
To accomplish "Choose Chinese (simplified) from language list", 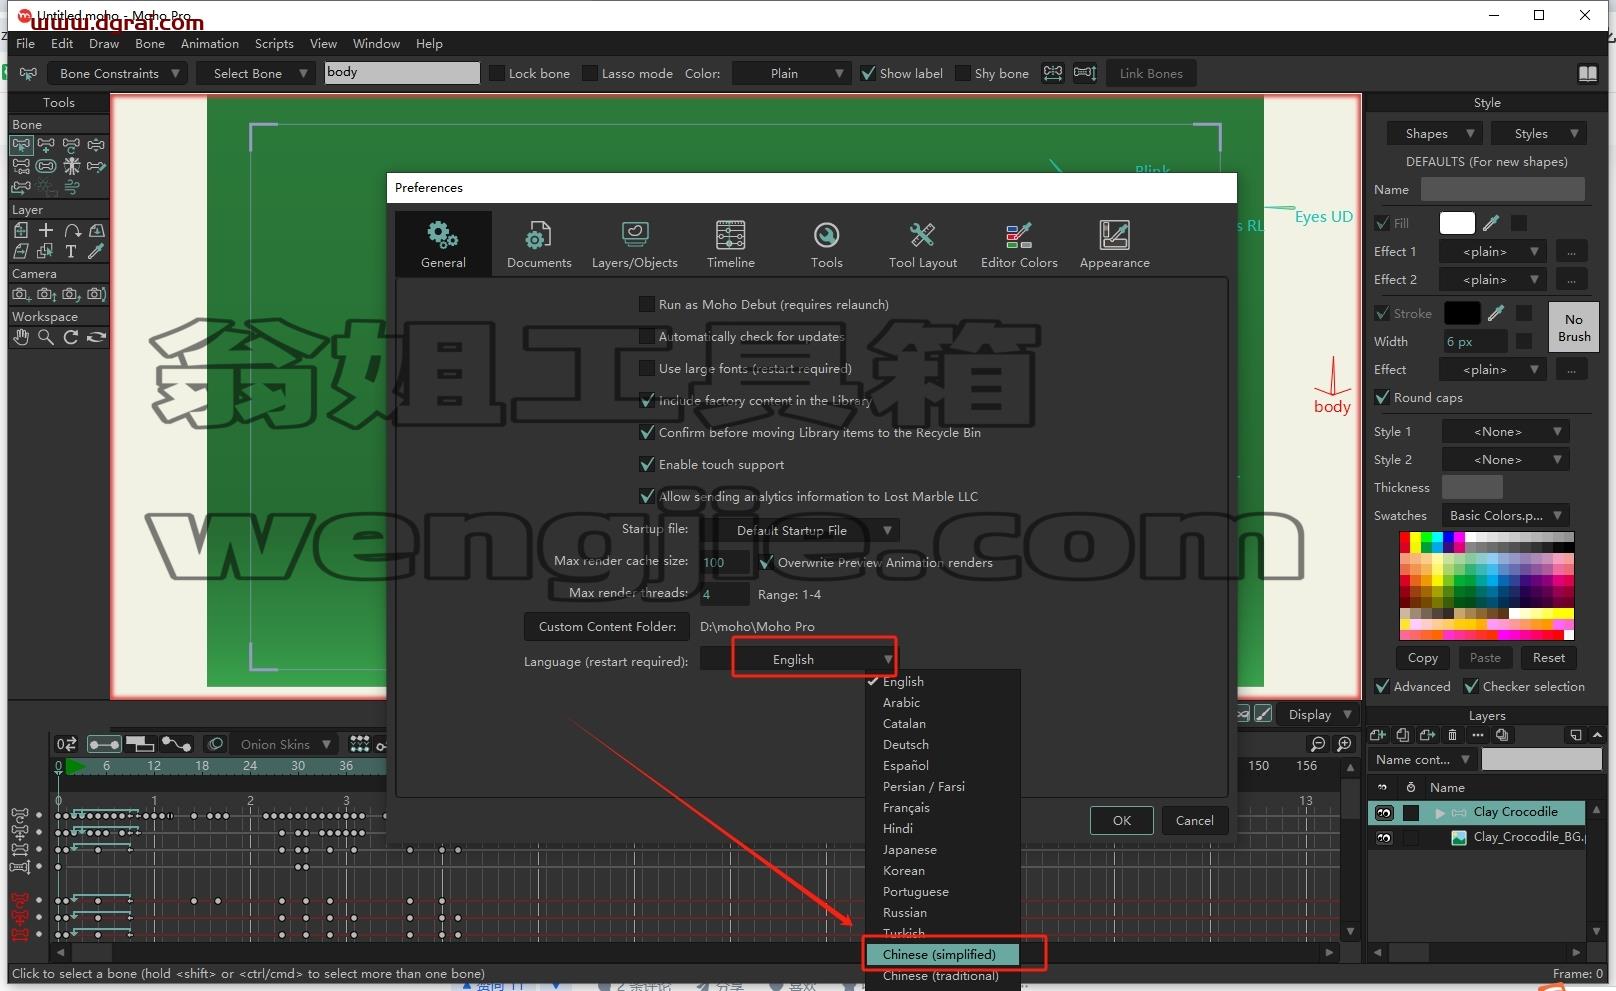I will pos(941,954).
